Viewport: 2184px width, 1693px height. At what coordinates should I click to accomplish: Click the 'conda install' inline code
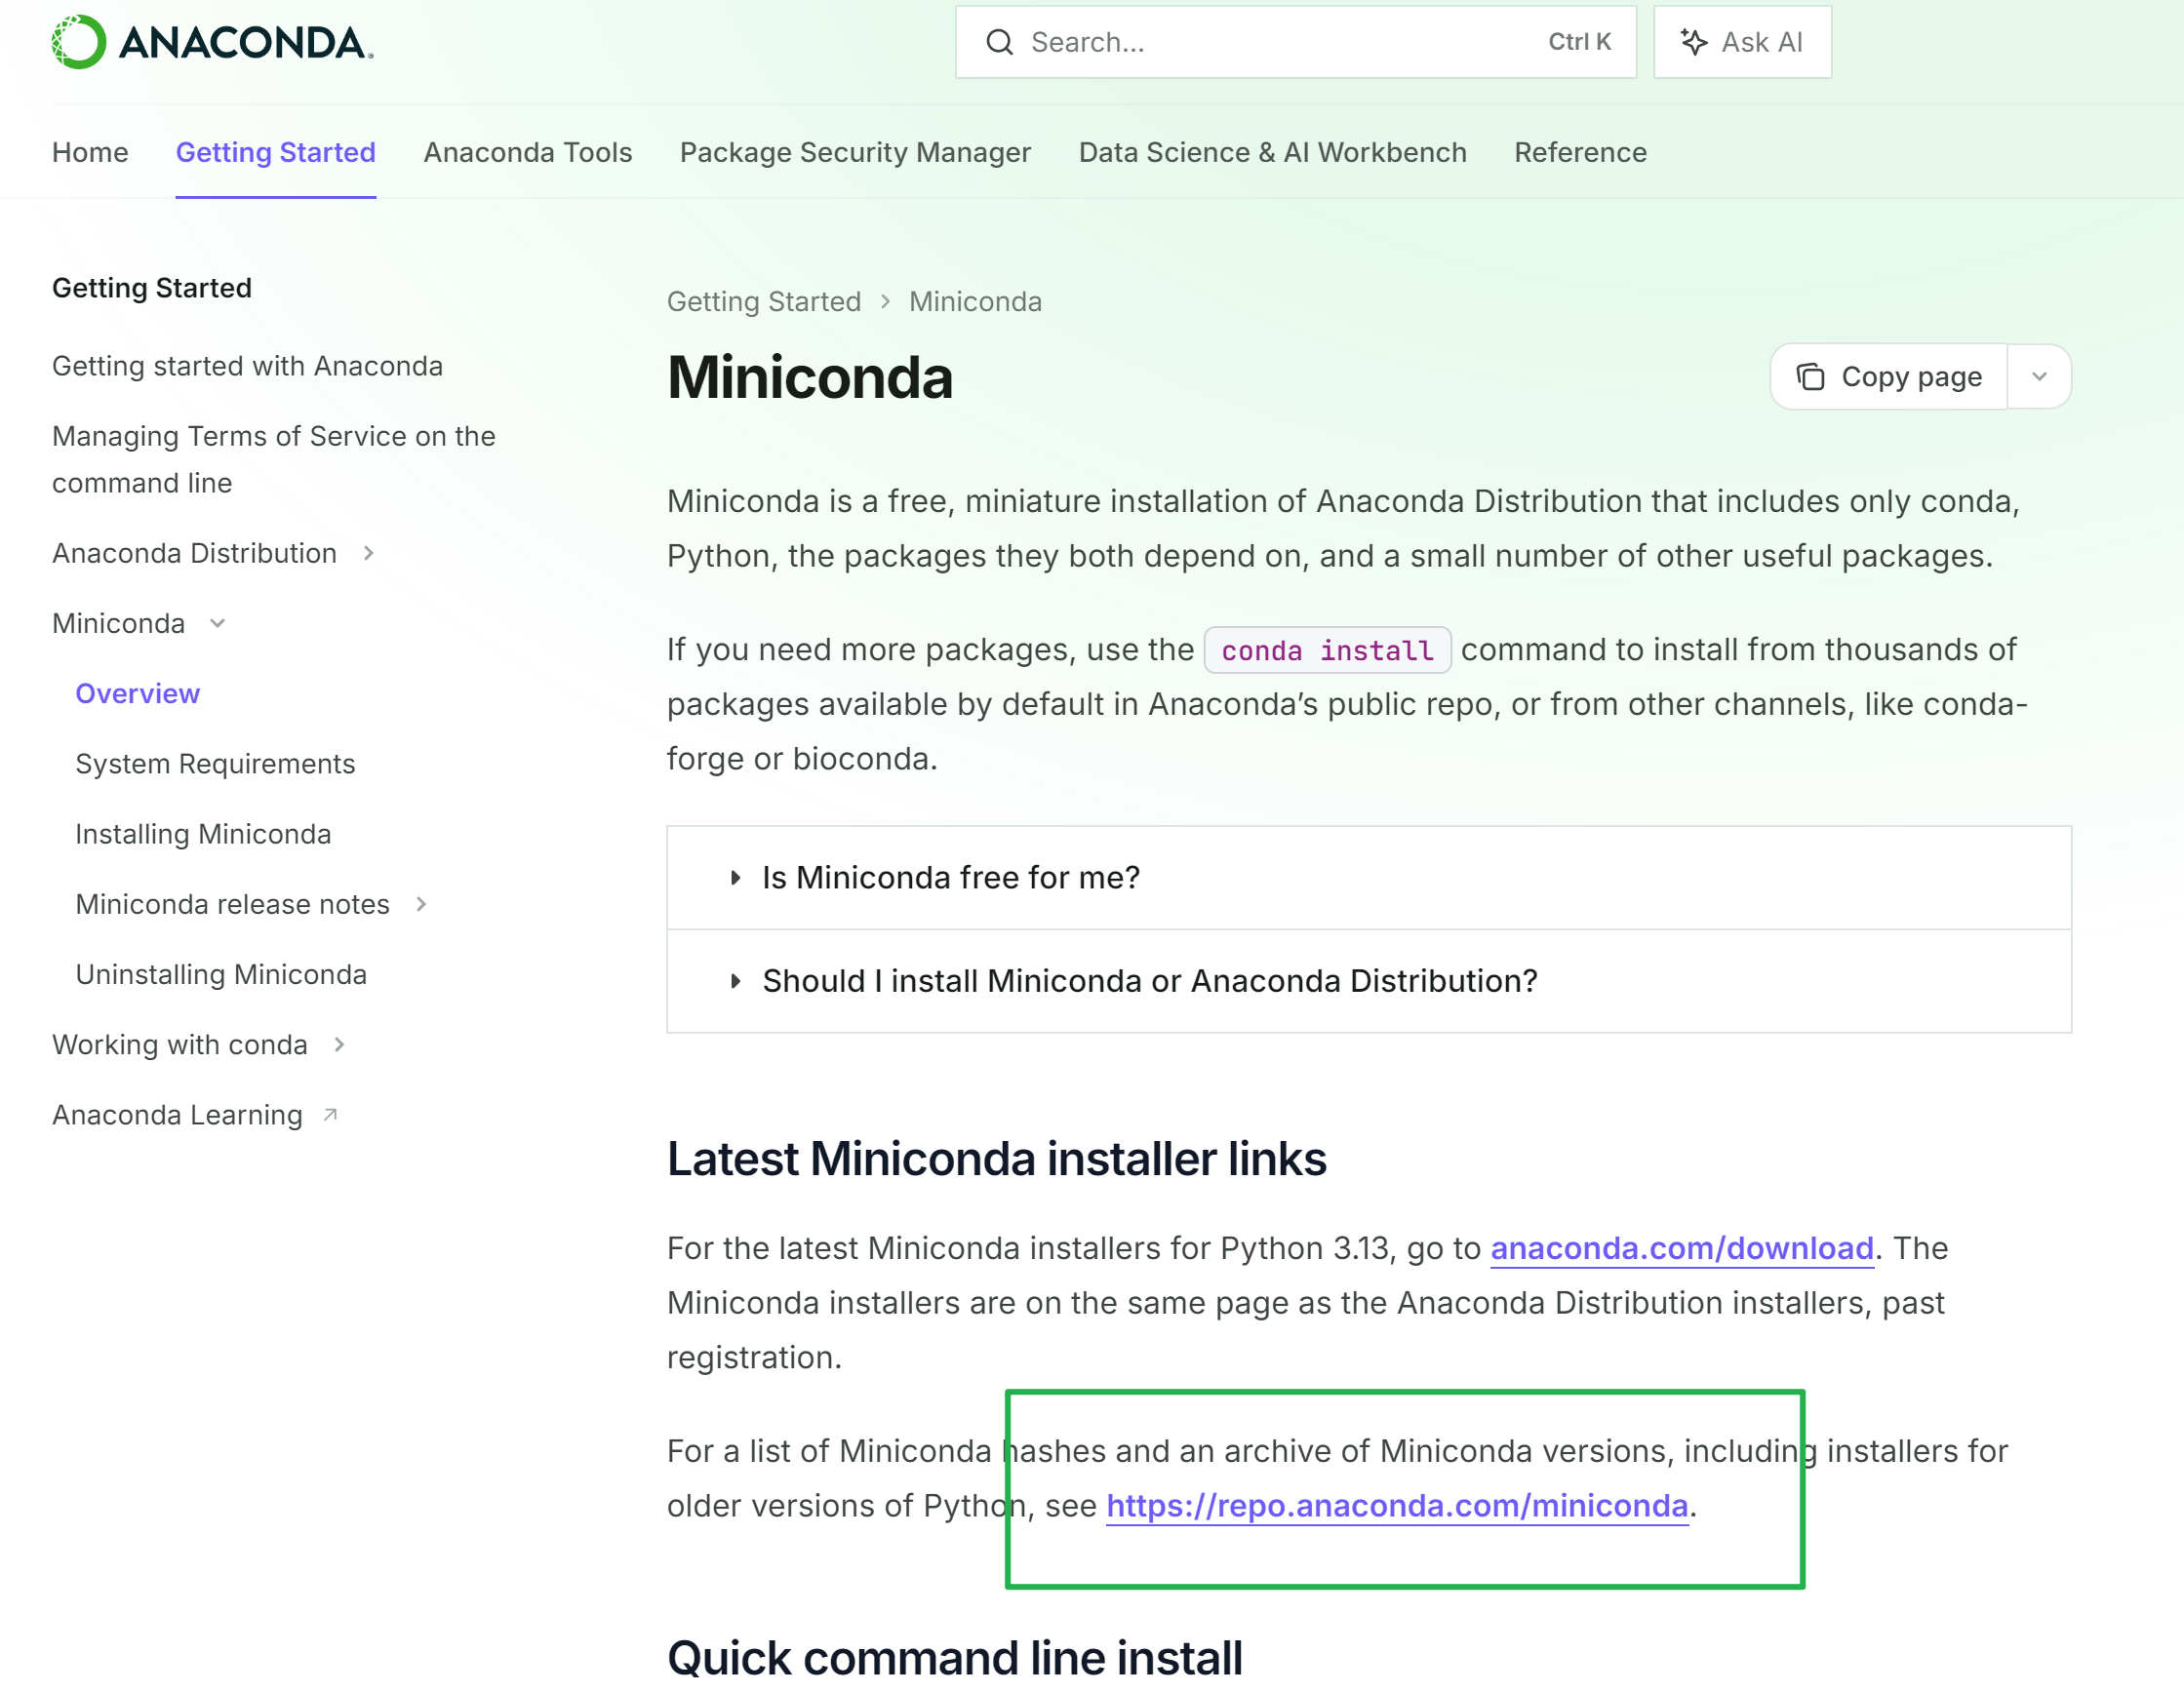coord(1327,650)
